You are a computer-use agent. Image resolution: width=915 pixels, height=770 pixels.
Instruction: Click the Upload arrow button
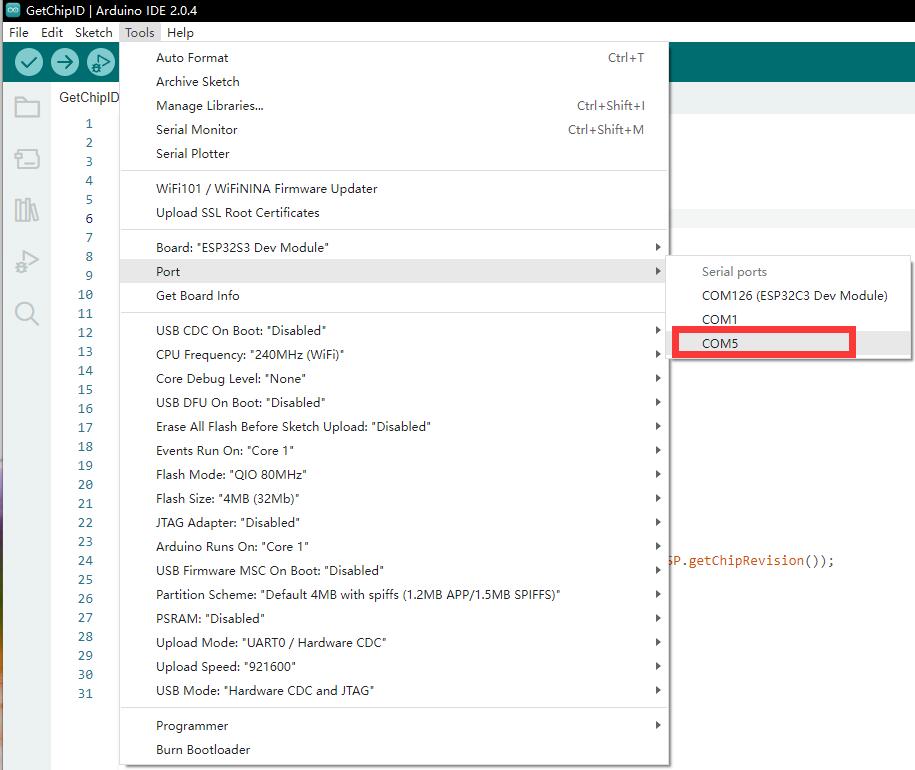tap(65, 62)
